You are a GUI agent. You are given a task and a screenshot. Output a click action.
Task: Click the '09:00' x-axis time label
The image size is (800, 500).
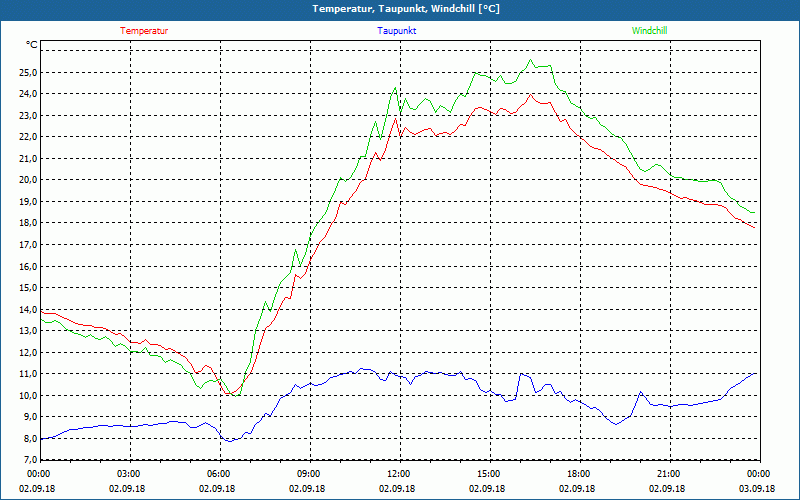click(307, 474)
